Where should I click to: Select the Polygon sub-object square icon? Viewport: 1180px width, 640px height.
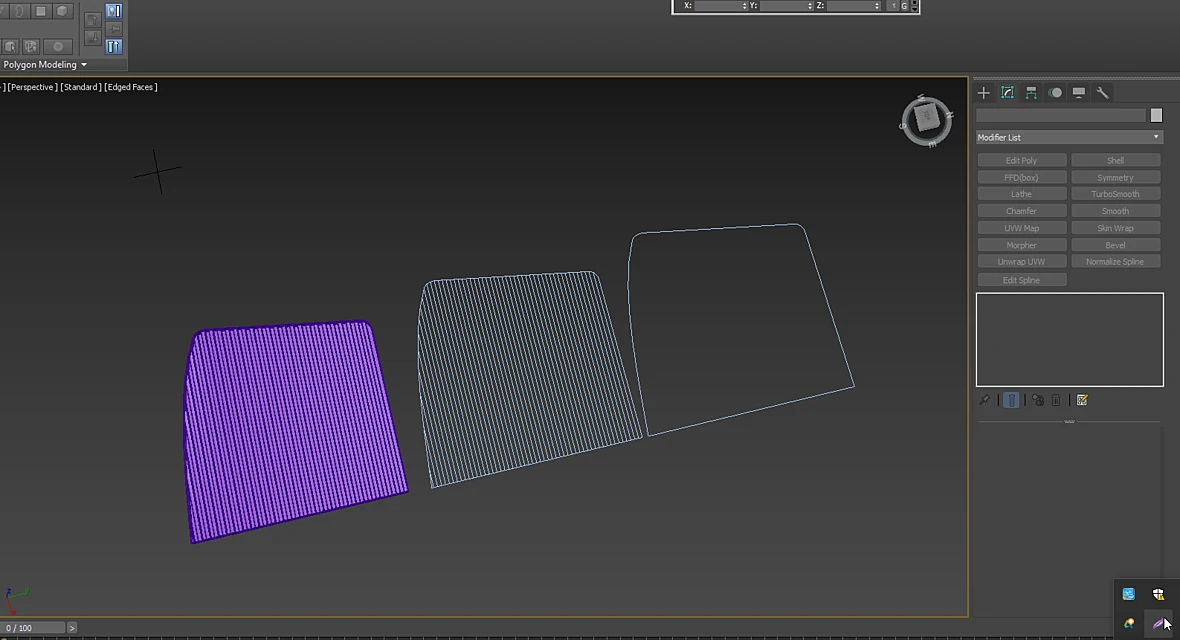click(41, 11)
